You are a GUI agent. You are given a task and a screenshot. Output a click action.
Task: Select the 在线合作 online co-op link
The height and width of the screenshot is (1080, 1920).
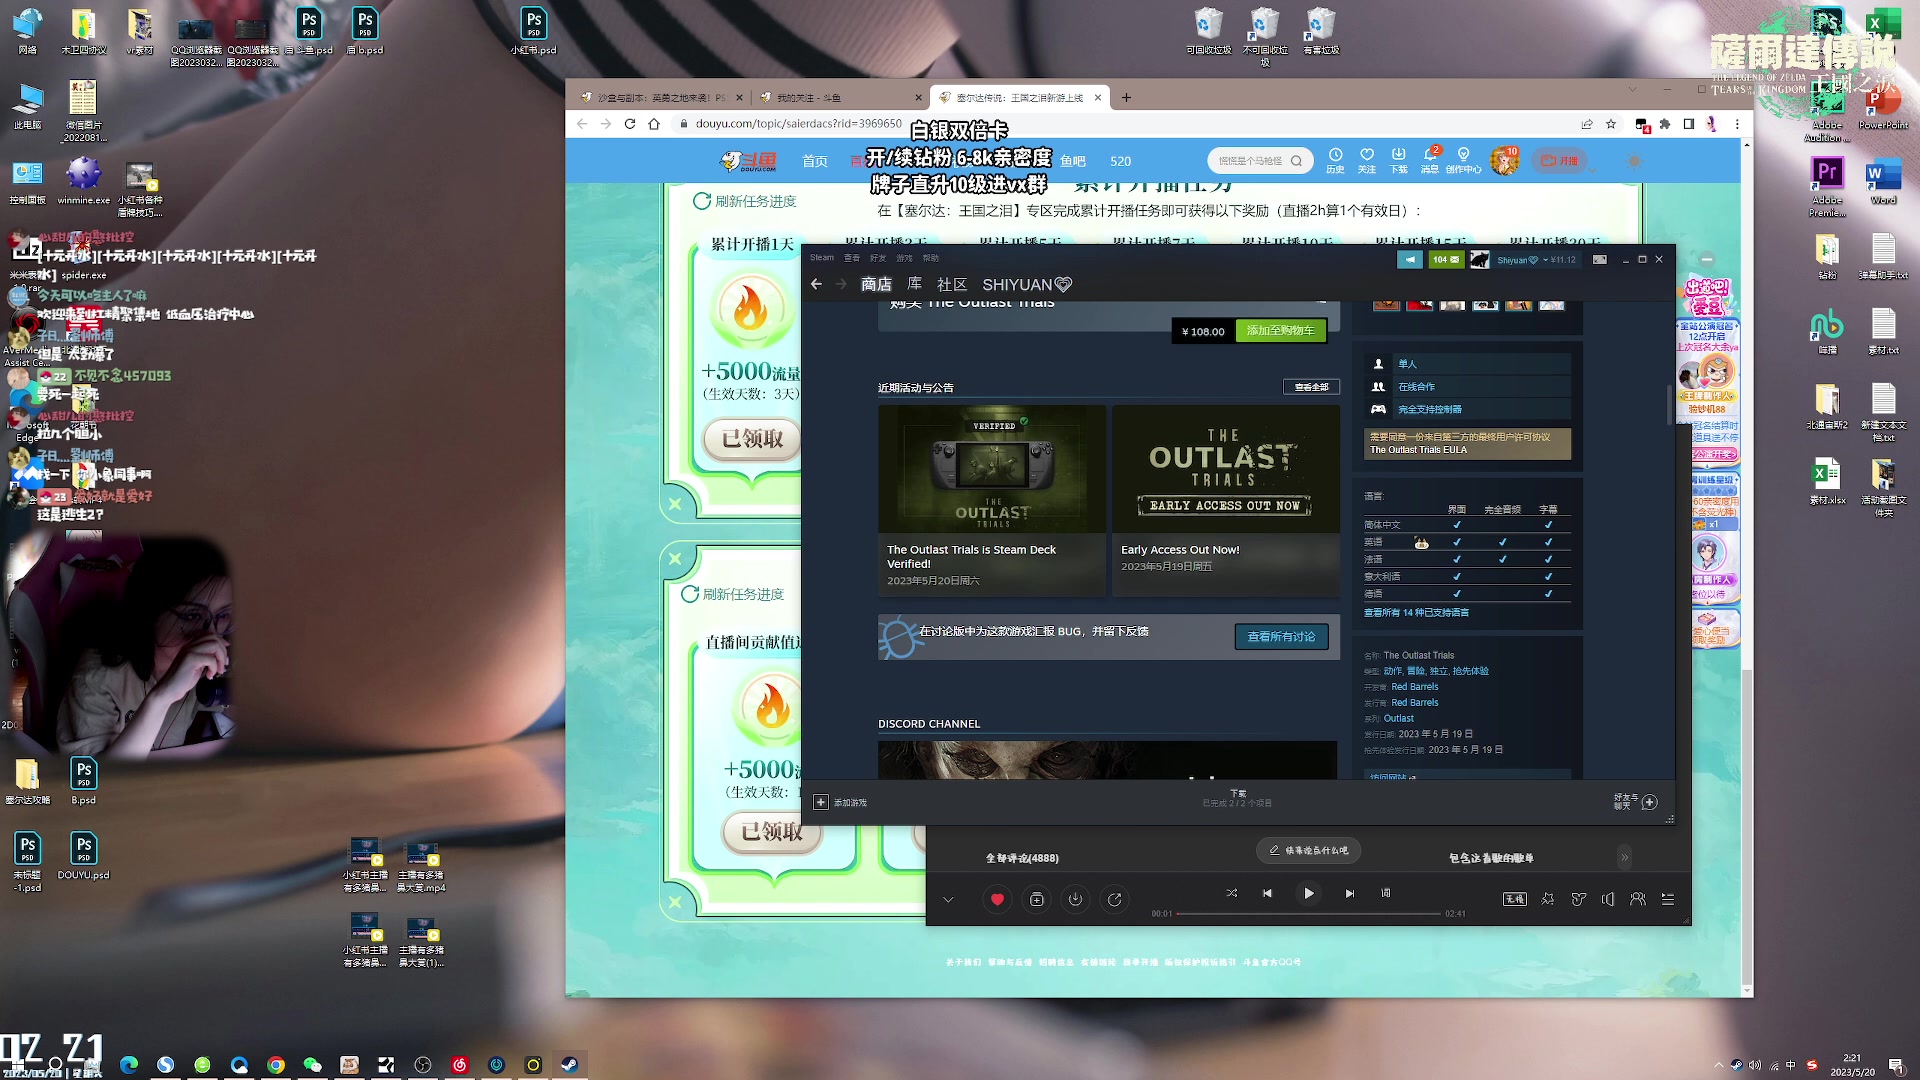click(1416, 387)
